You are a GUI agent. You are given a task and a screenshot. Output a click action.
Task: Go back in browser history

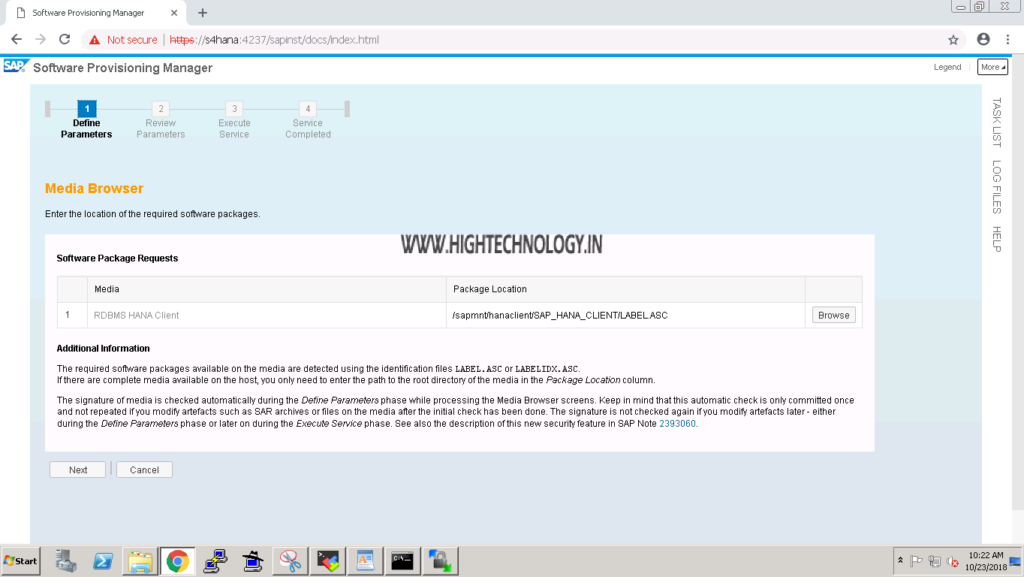[x=16, y=40]
